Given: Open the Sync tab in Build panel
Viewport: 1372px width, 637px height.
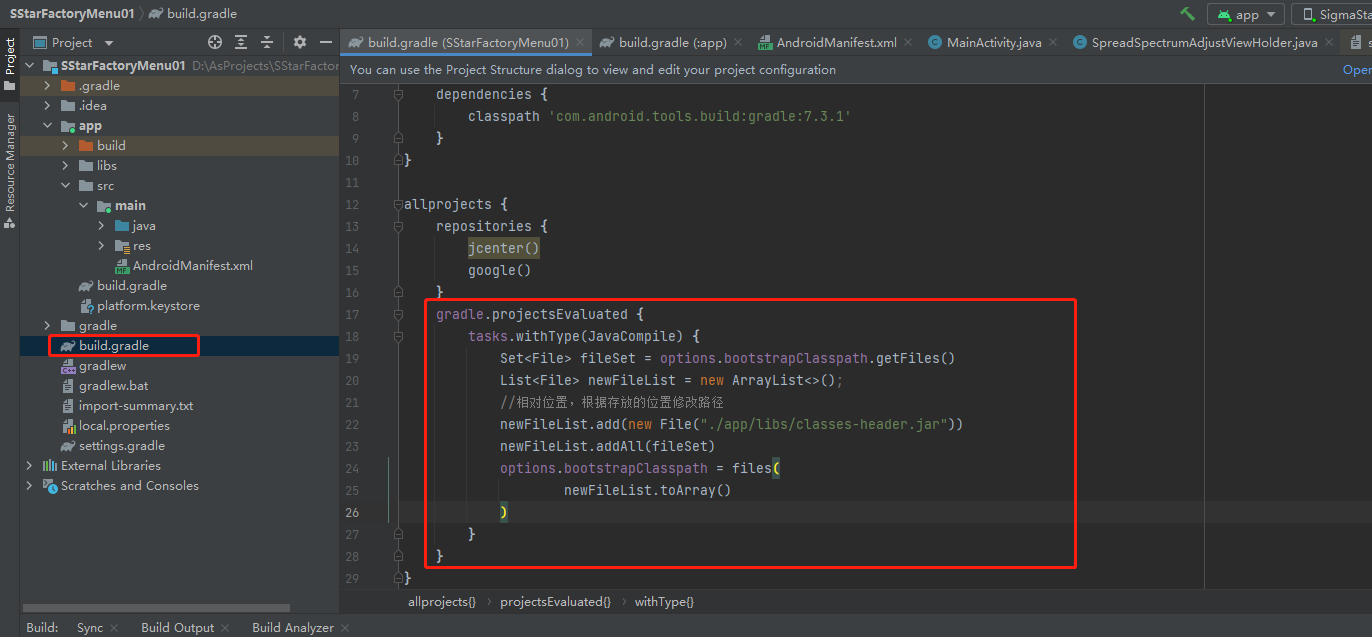Looking at the screenshot, I should (90, 628).
